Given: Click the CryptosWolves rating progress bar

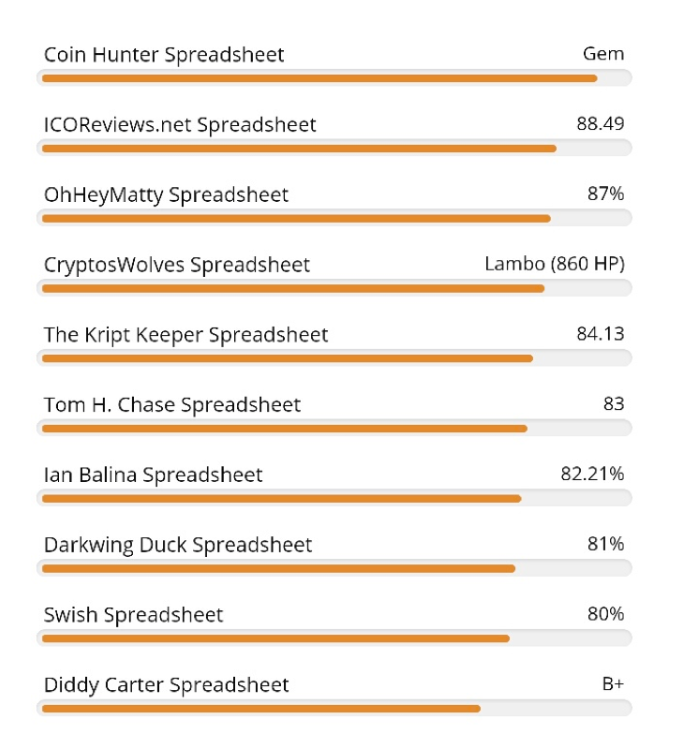Looking at the screenshot, I should pyautogui.click(x=292, y=288).
